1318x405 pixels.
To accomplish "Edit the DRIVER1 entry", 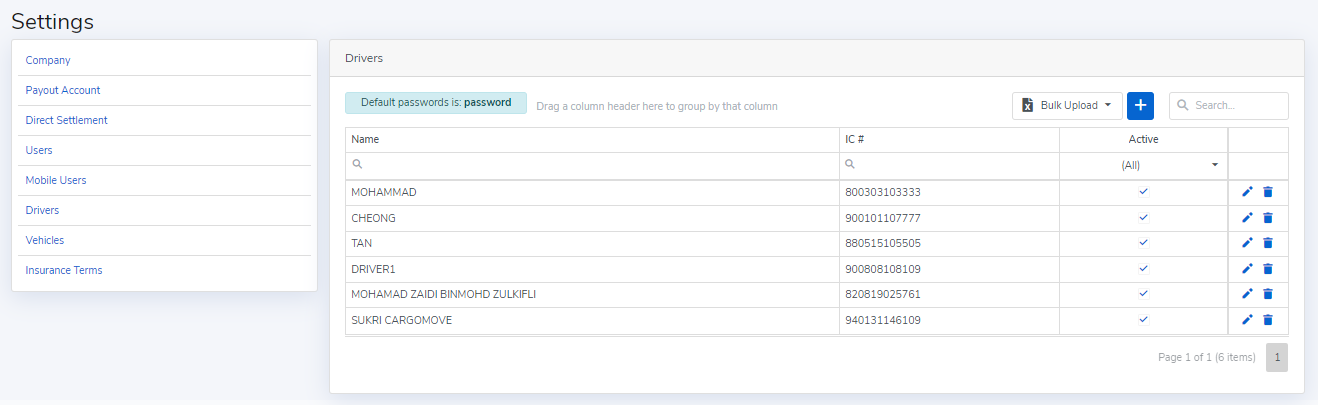I will [x=1247, y=268].
